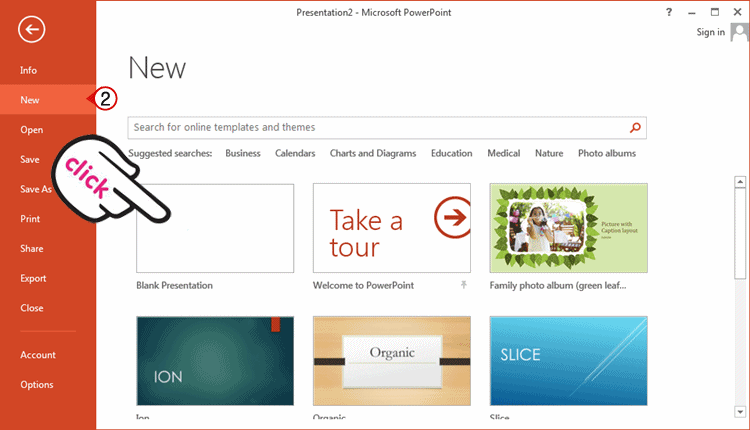The width and height of the screenshot is (750, 430).
Task: Maximize the PowerPoint window
Action: 715,12
